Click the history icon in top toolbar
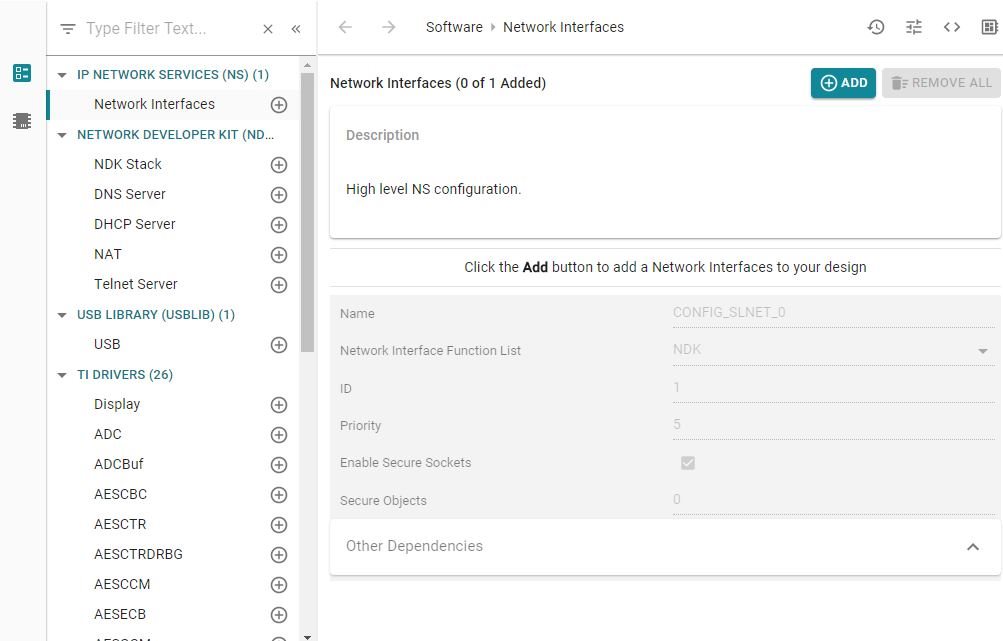 [x=876, y=27]
